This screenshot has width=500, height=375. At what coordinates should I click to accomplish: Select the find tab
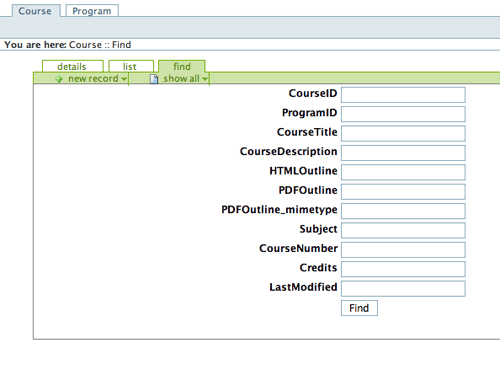[182, 66]
